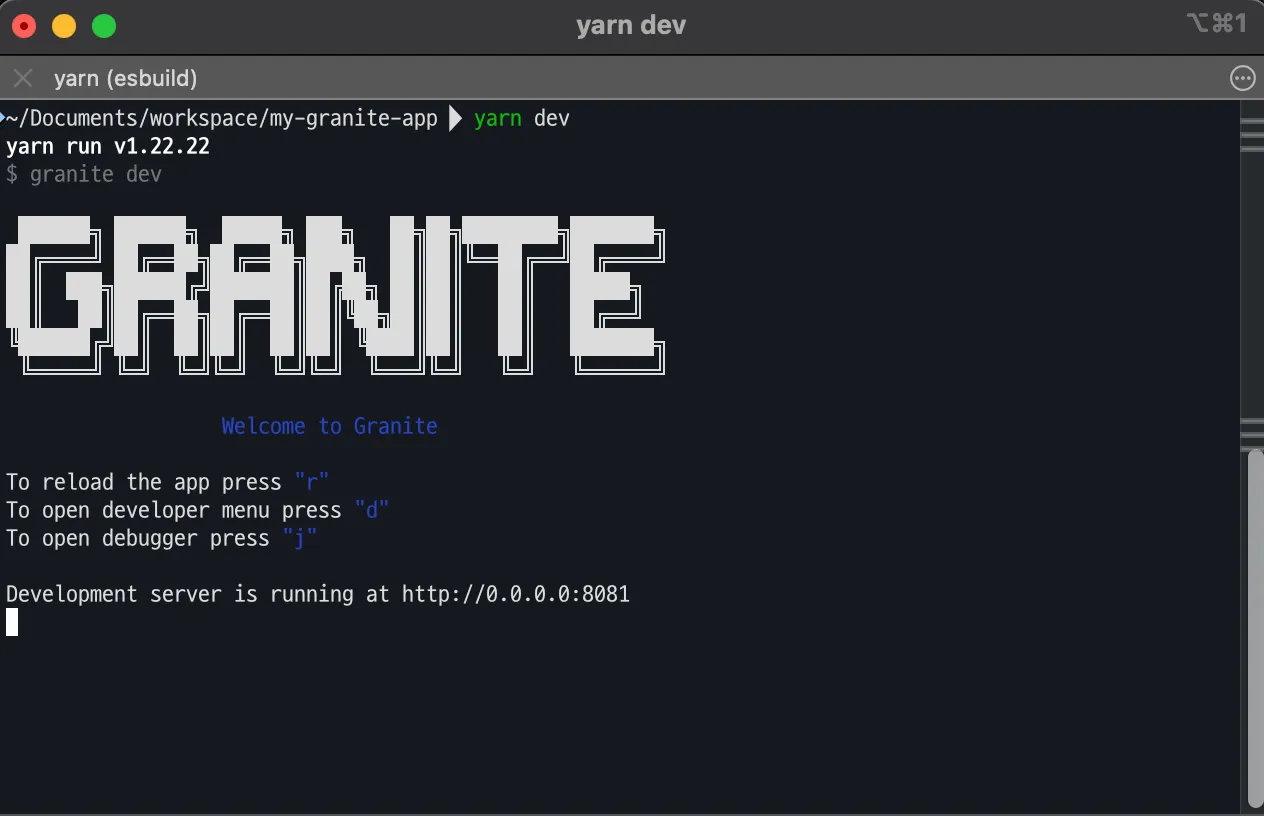
Task: Click the blue "Welcome to Granite" text
Action: 329,426
